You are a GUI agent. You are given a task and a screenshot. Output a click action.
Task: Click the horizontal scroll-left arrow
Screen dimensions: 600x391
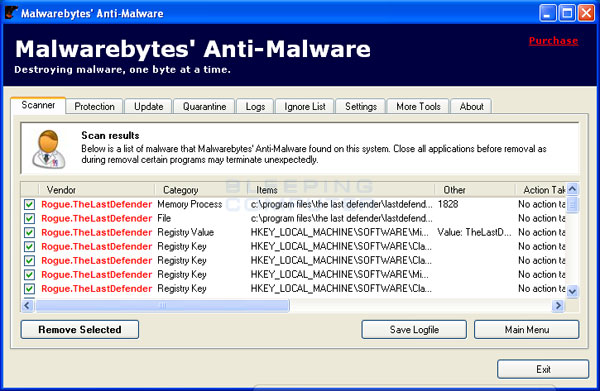[x=28, y=305]
